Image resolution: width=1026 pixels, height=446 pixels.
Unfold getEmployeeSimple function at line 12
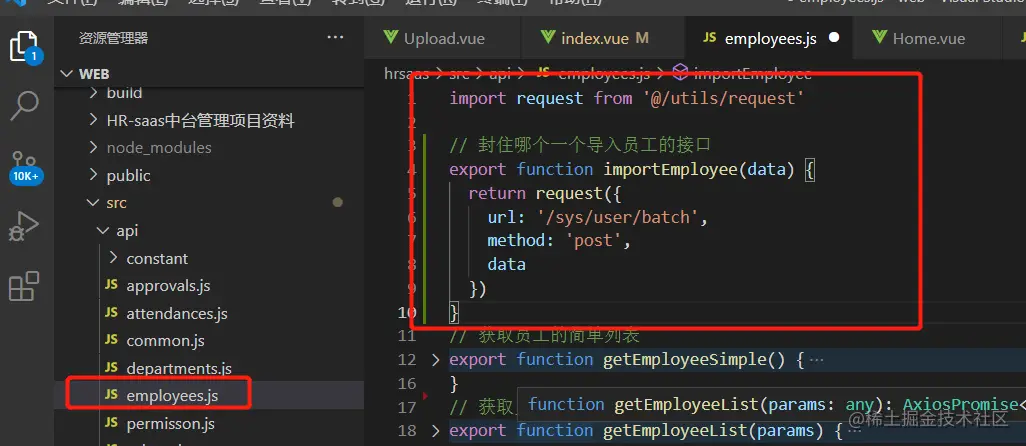point(436,360)
